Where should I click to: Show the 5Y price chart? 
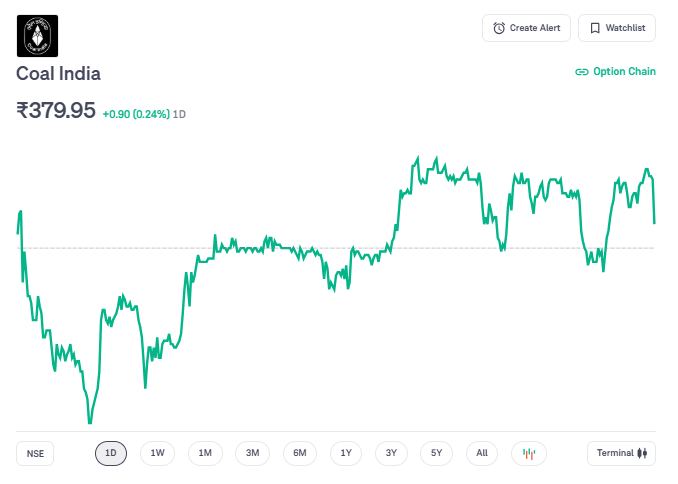point(437,453)
